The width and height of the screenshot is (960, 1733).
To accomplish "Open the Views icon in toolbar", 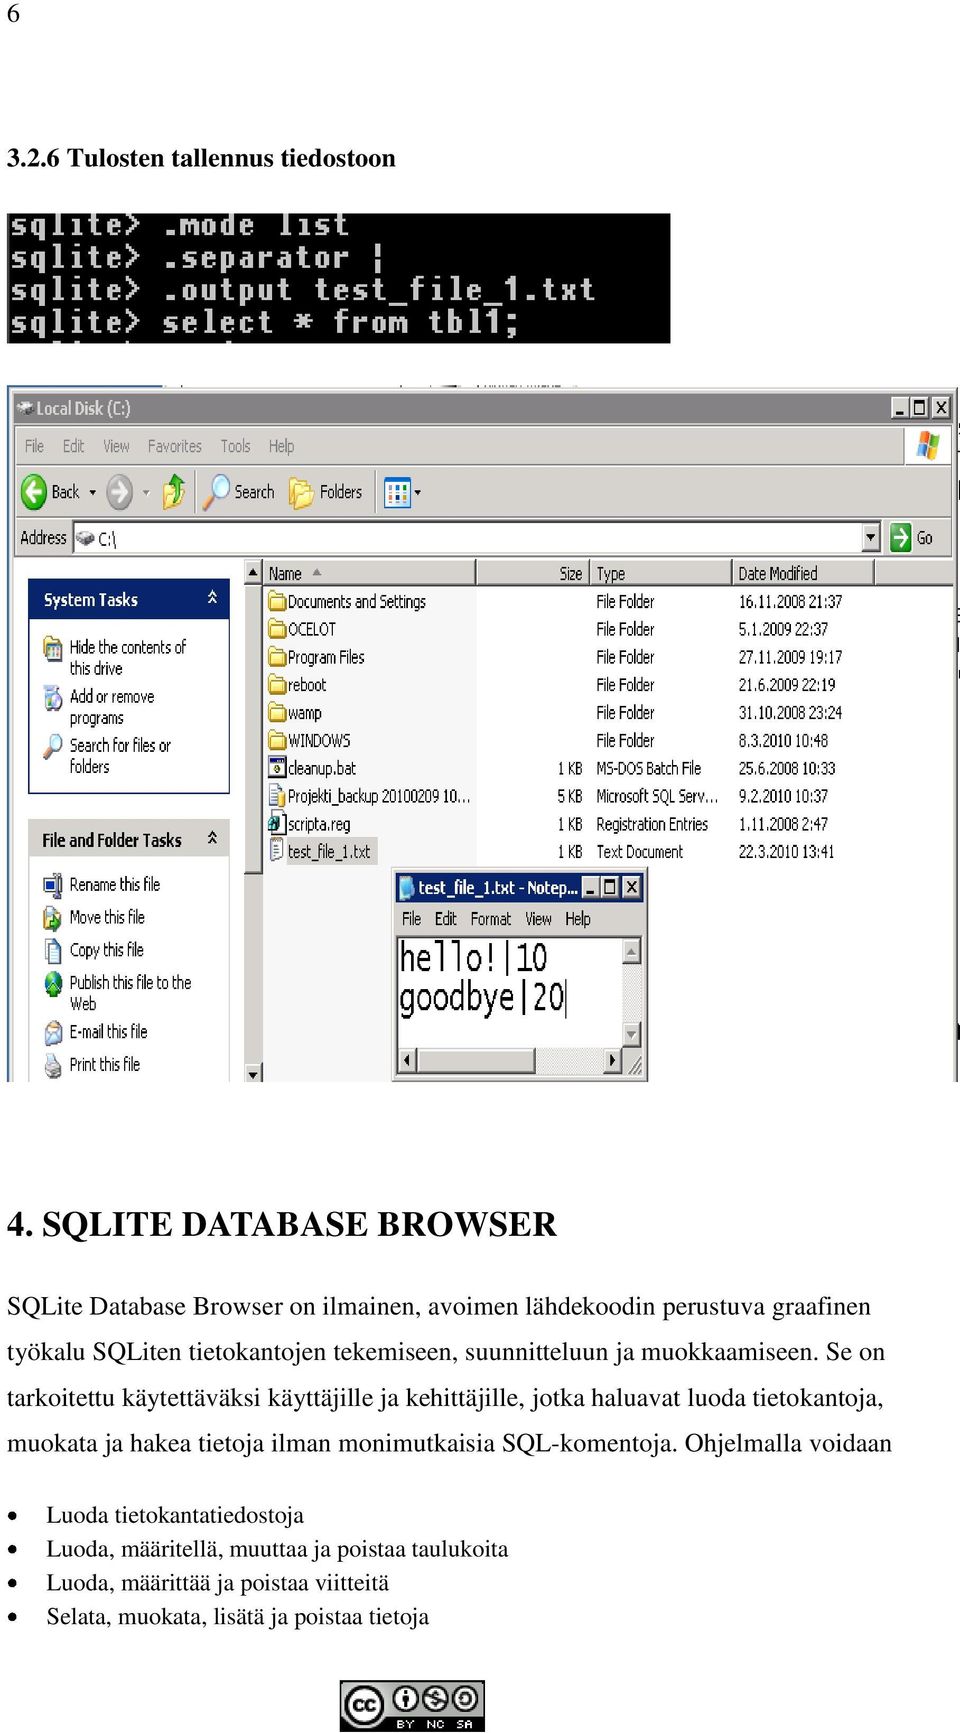I will (397, 492).
